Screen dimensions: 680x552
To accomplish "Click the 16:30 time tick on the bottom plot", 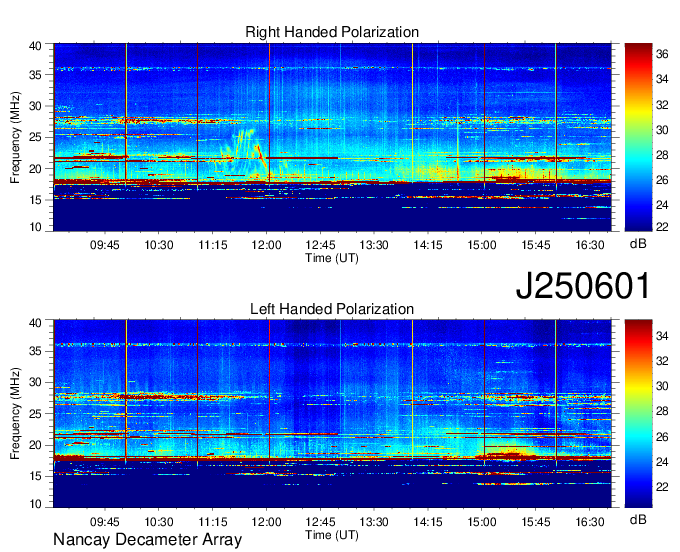I will click(590, 522).
